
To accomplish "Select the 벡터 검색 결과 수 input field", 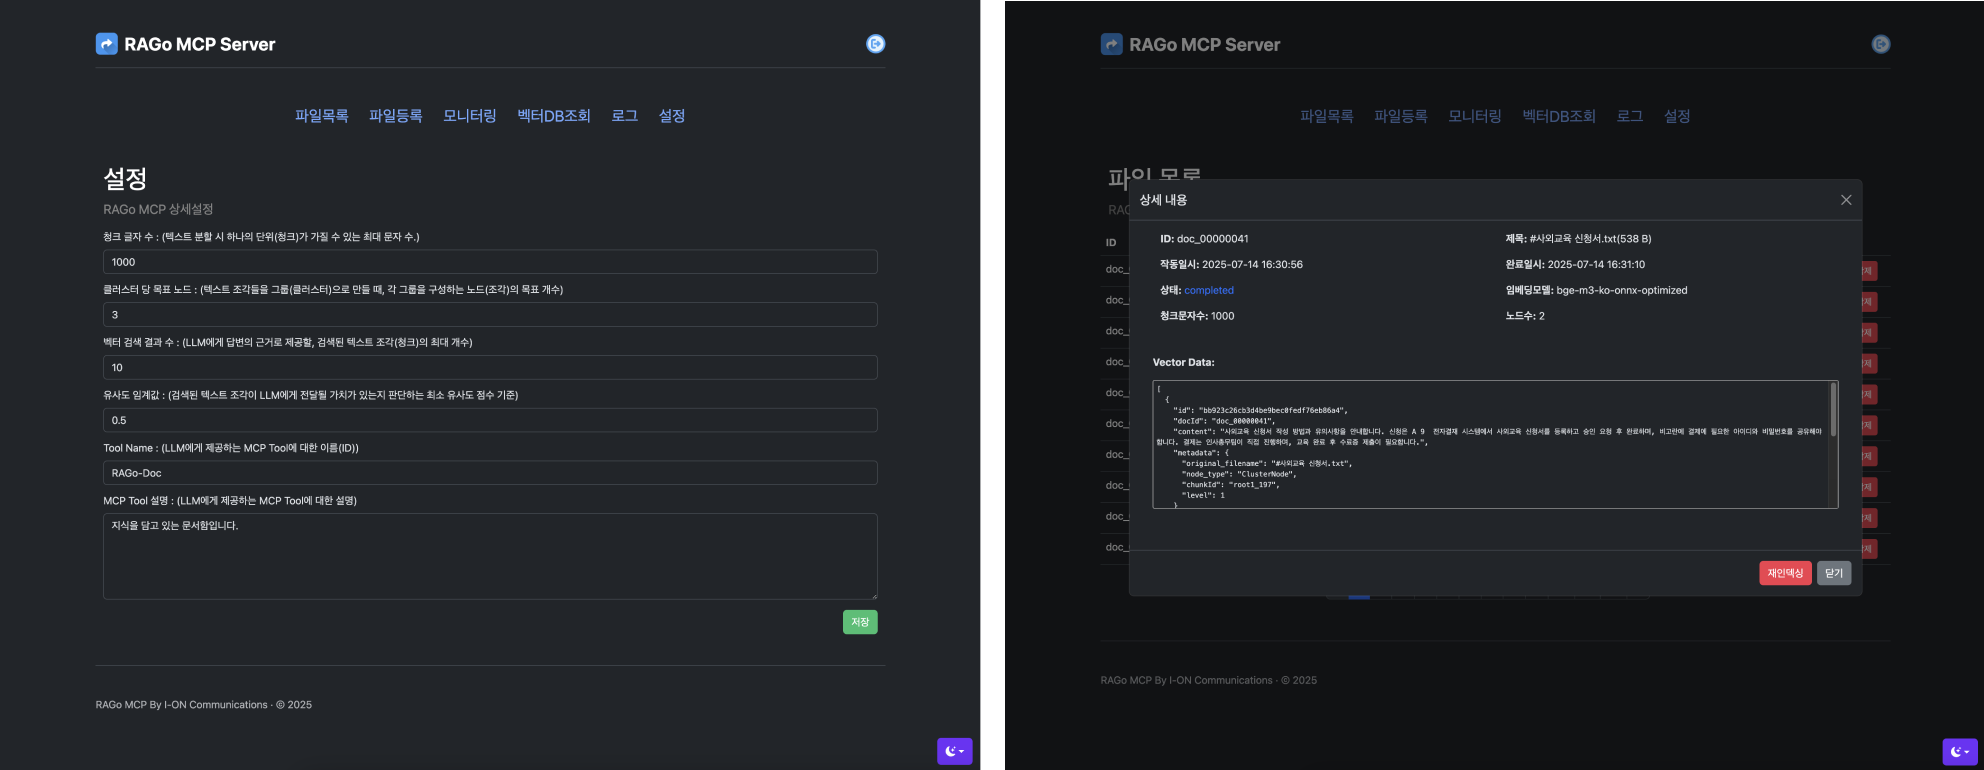I will click(490, 368).
